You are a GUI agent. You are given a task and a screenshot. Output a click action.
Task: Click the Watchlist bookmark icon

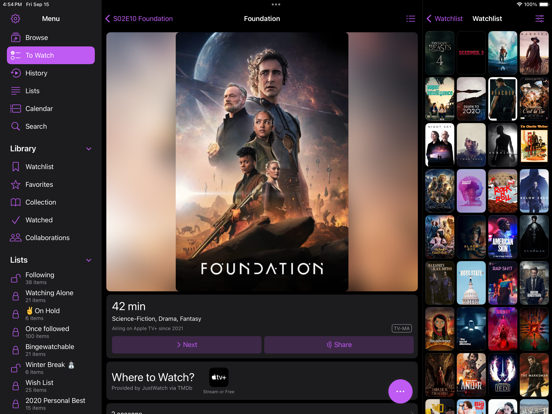point(15,167)
